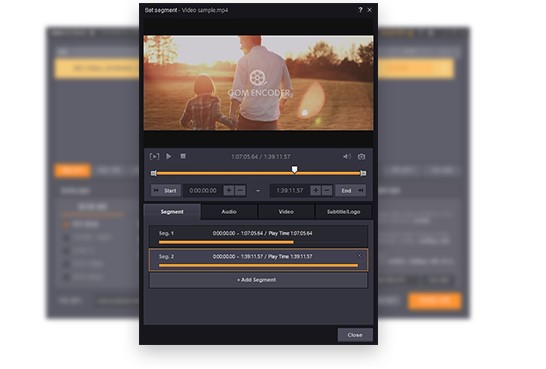Capture a snapshot with camera icon

pyautogui.click(x=361, y=157)
